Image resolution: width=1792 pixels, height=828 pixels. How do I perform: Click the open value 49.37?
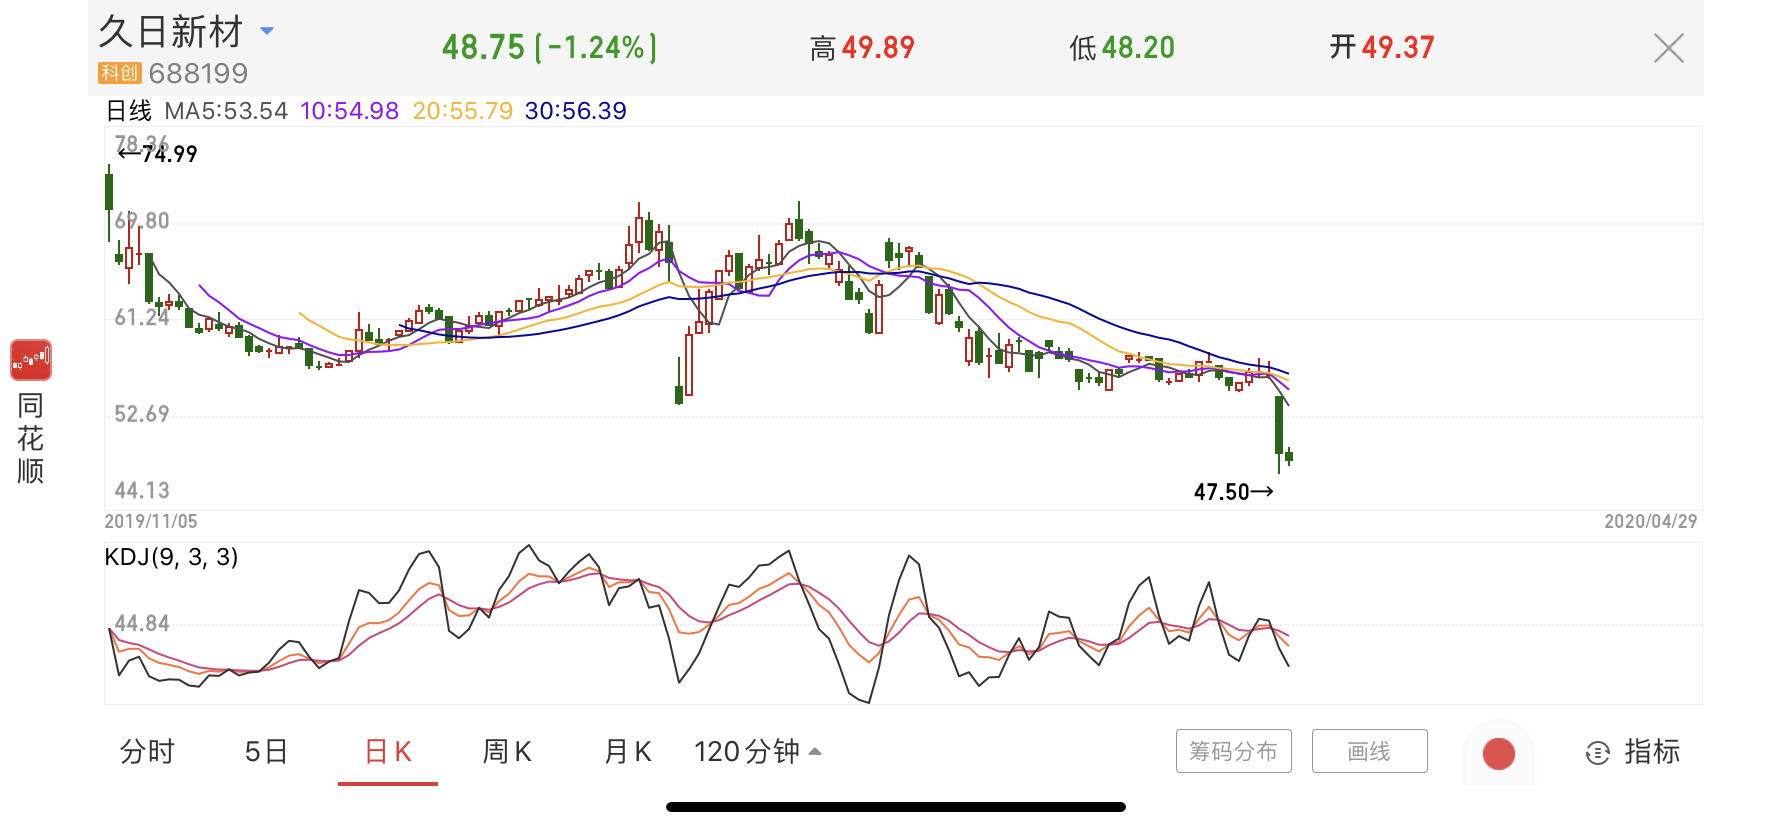click(x=1398, y=47)
